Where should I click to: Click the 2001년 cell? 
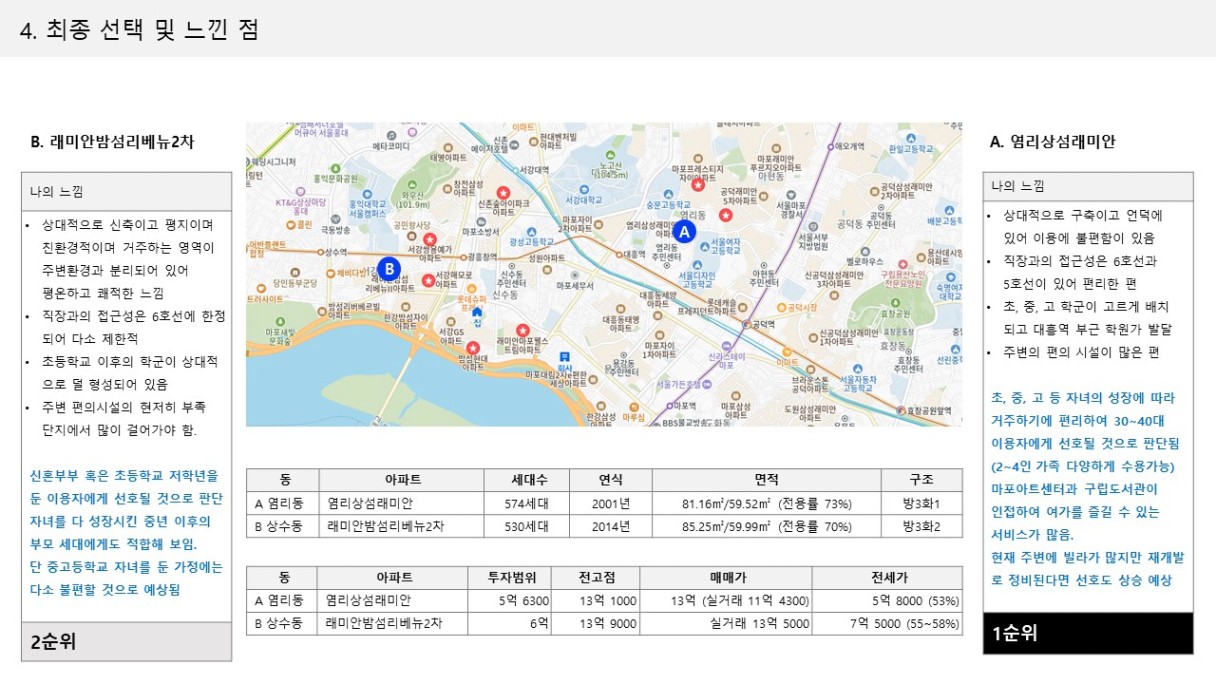(x=610, y=503)
